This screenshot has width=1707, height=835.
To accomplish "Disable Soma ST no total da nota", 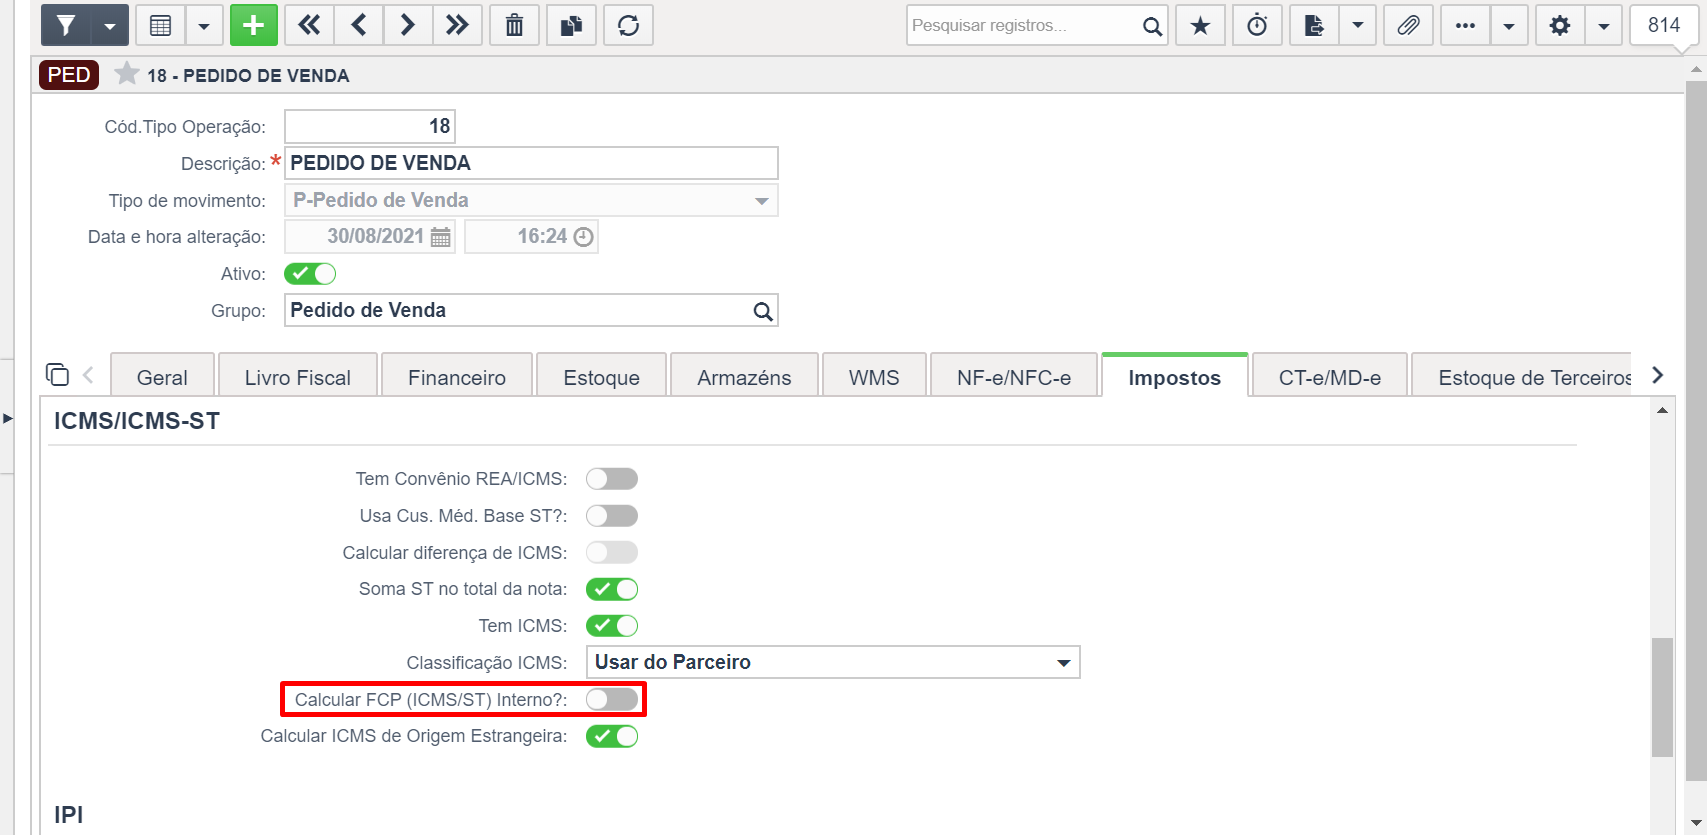I will click(x=612, y=589).
